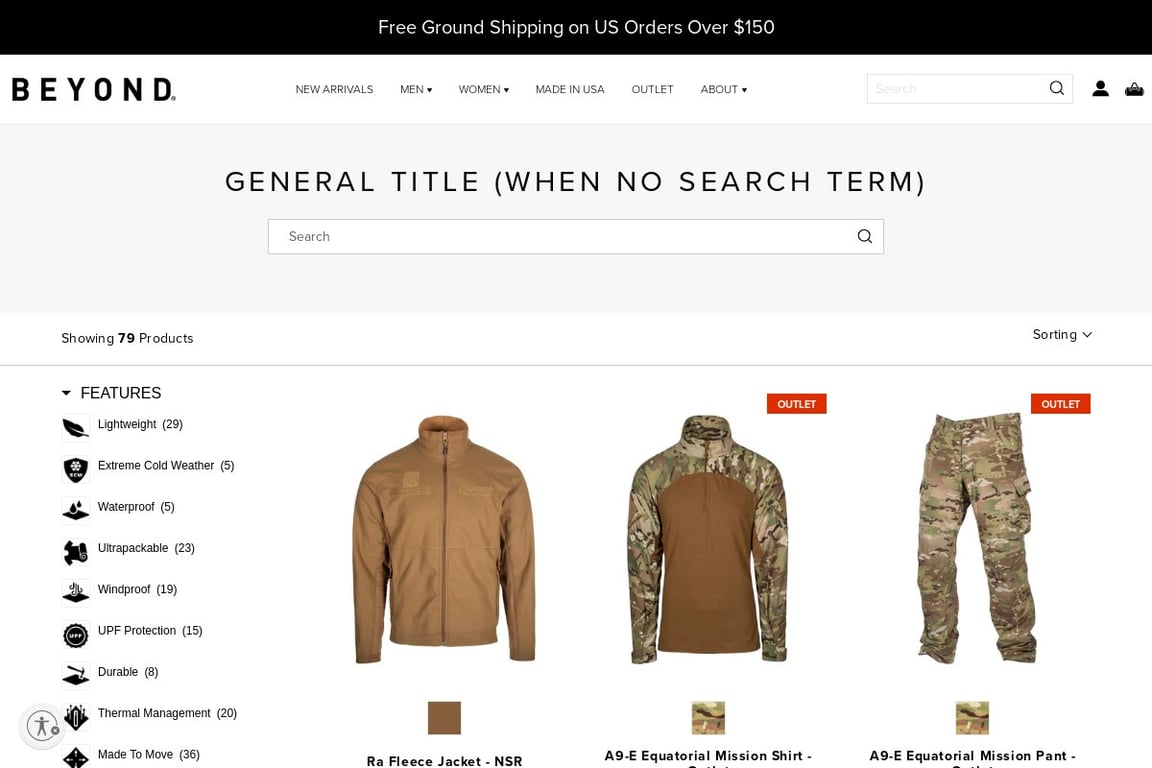Filter by UPF Protection (15)
The image size is (1152, 768).
pyautogui.click(x=150, y=631)
